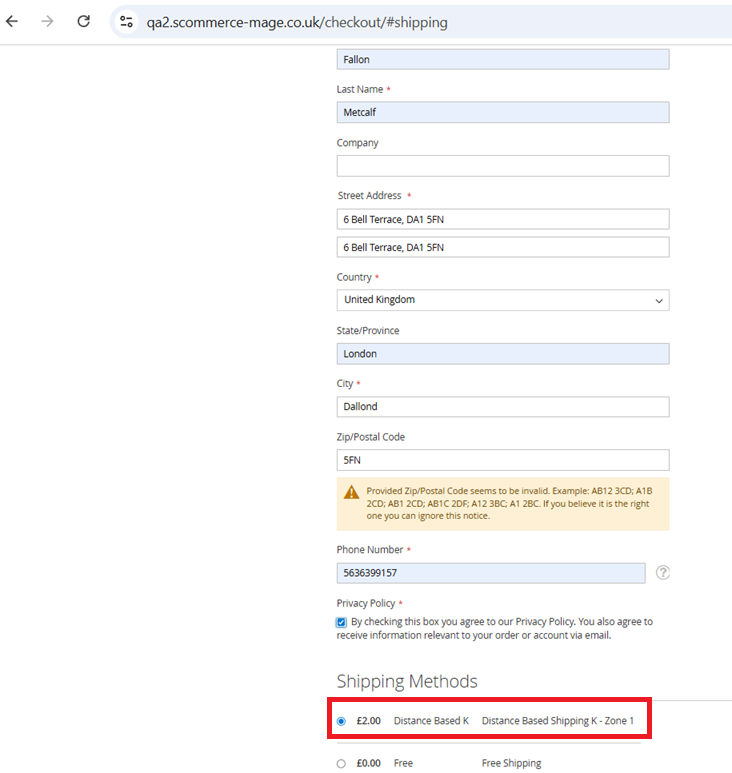Open site information icon in address bar
This screenshot has width=732, height=773.
[x=126, y=22]
